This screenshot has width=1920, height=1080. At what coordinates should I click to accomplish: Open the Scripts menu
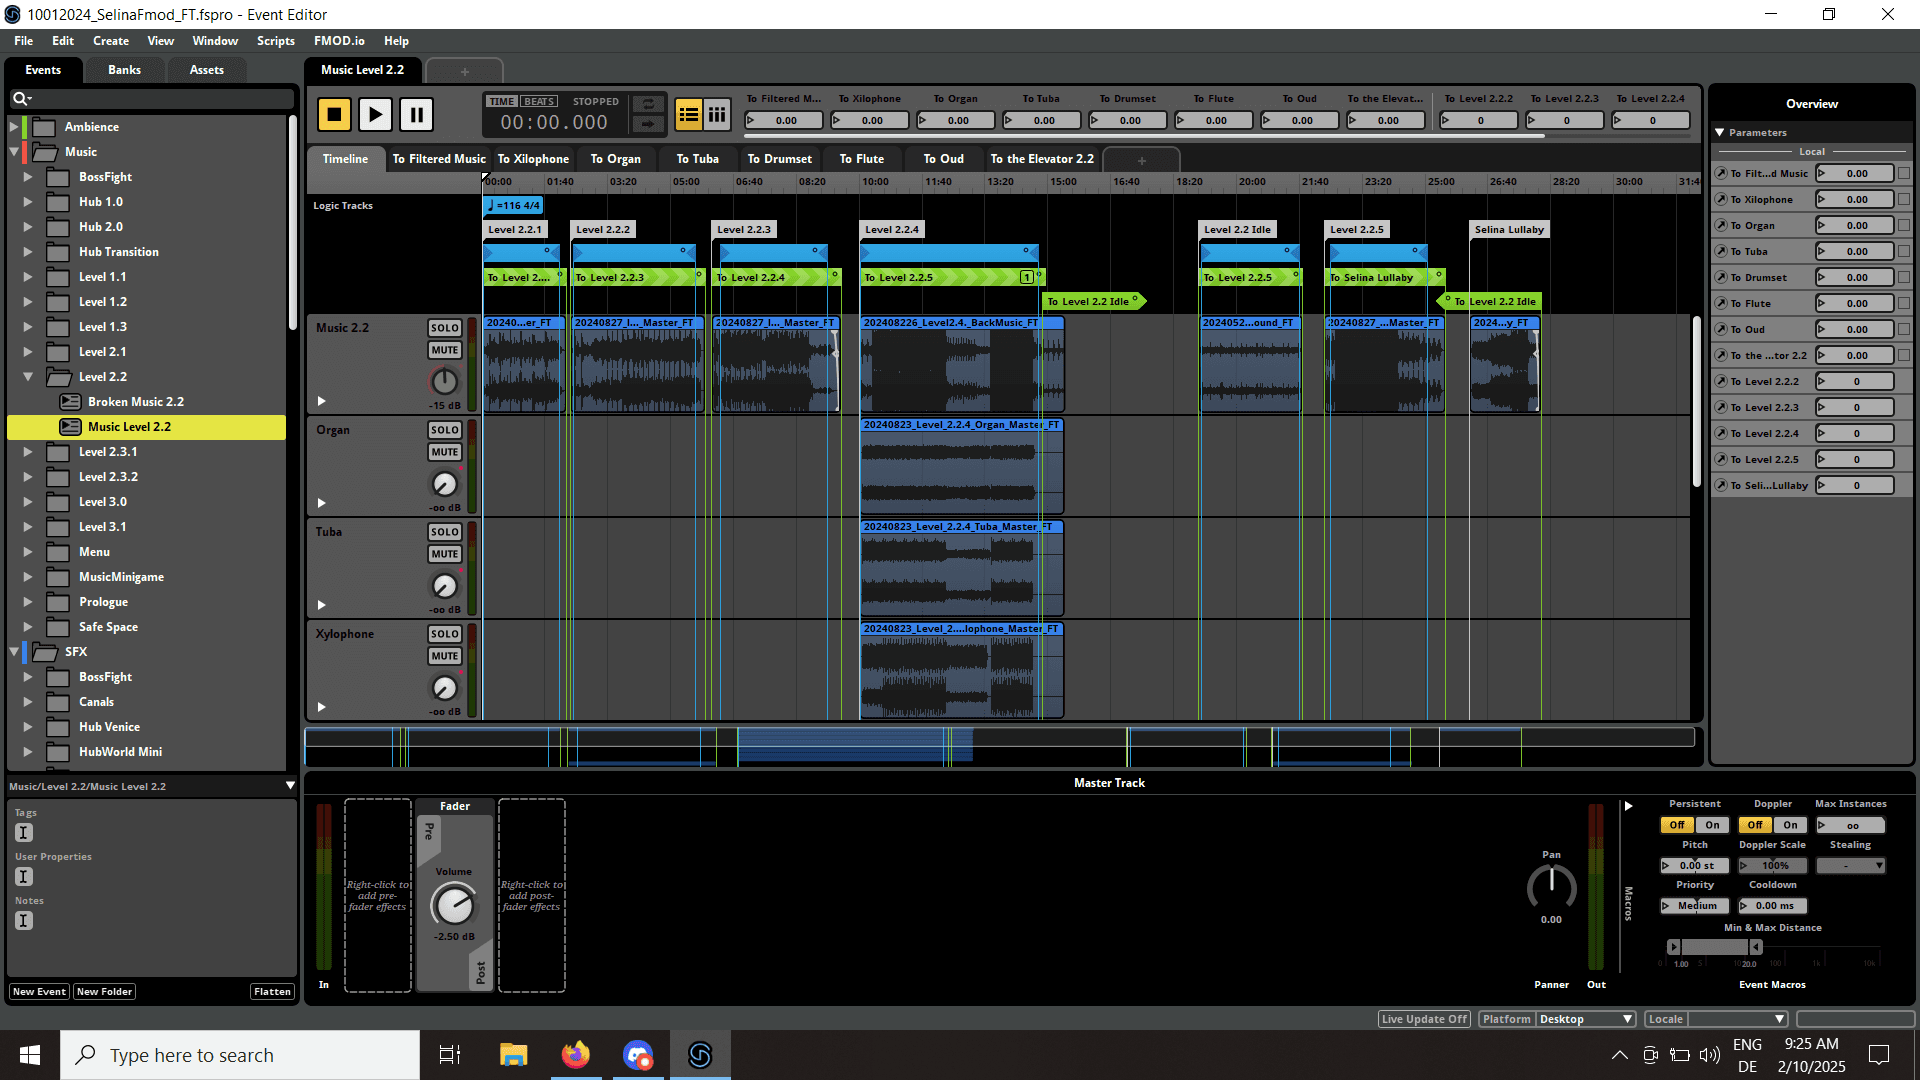point(275,41)
